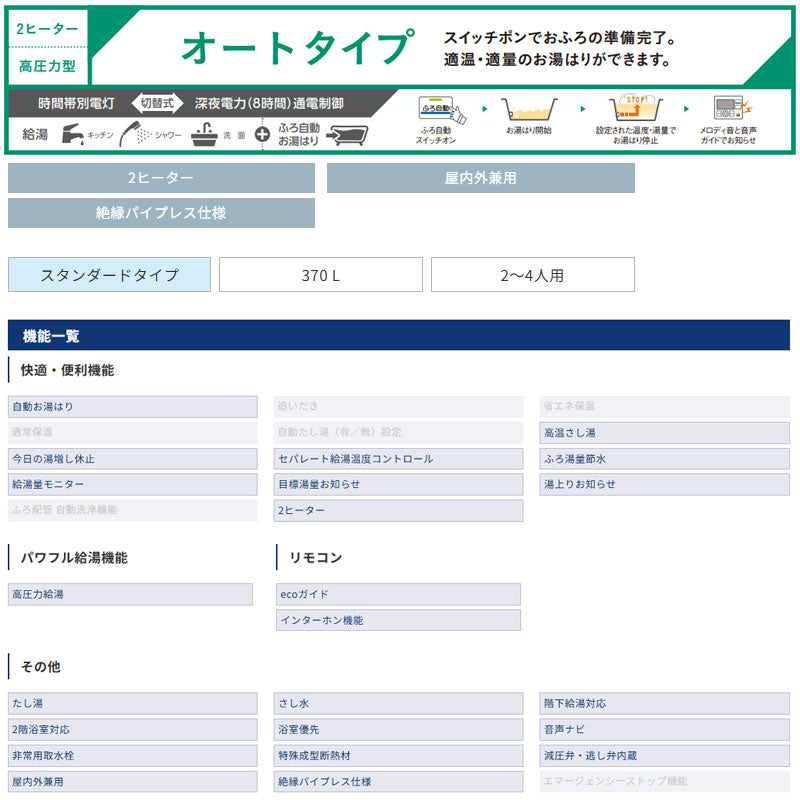This screenshot has width=800, height=800.
Task: Click the 非常用取水栓 feature cell
Action: 133,756
